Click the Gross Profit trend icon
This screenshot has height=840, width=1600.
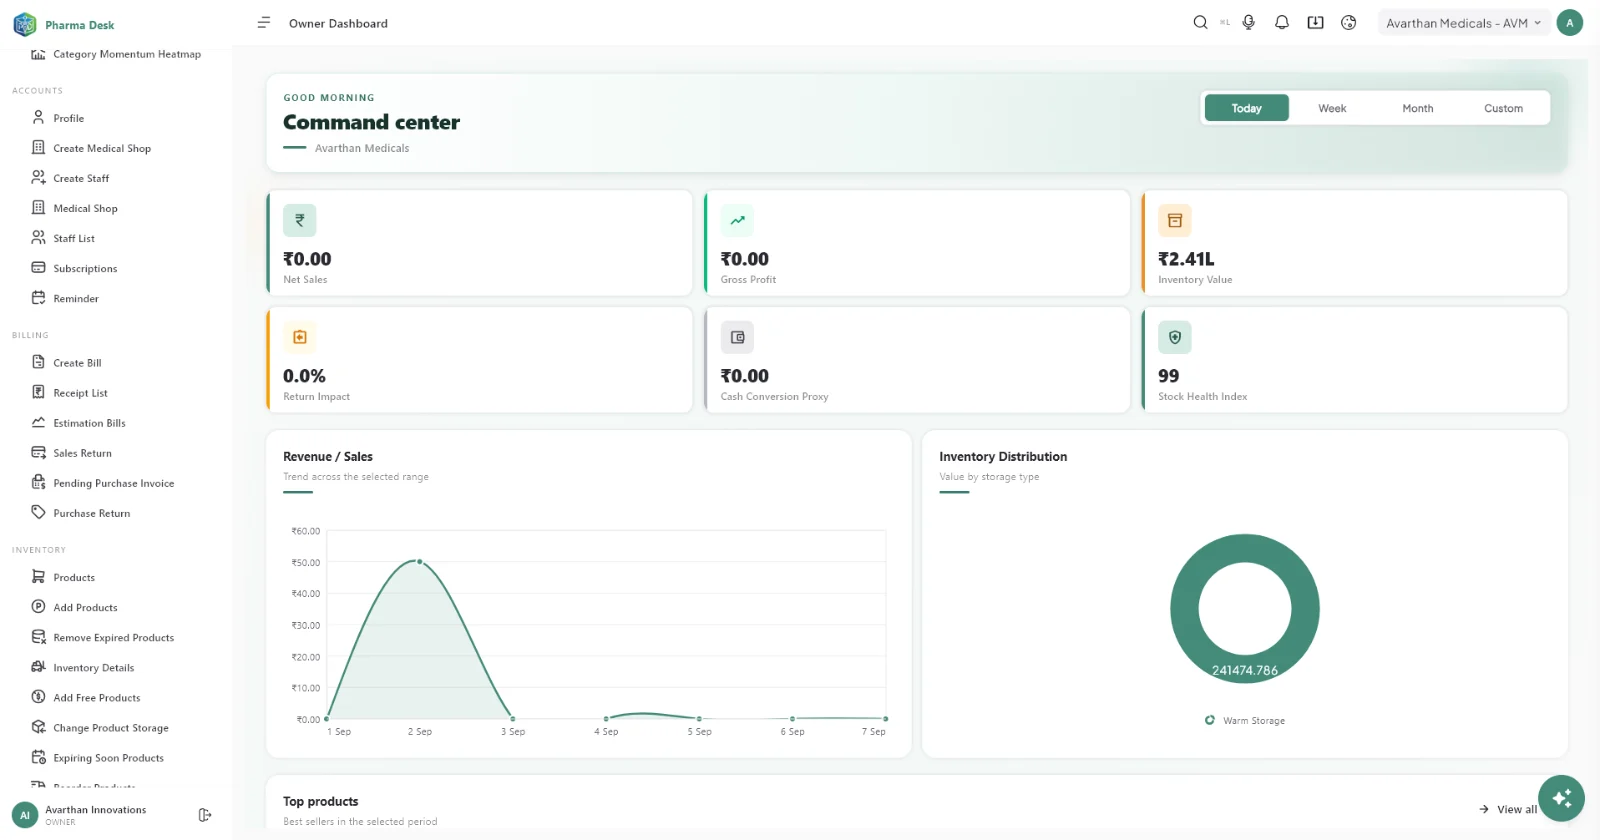pyautogui.click(x=737, y=220)
